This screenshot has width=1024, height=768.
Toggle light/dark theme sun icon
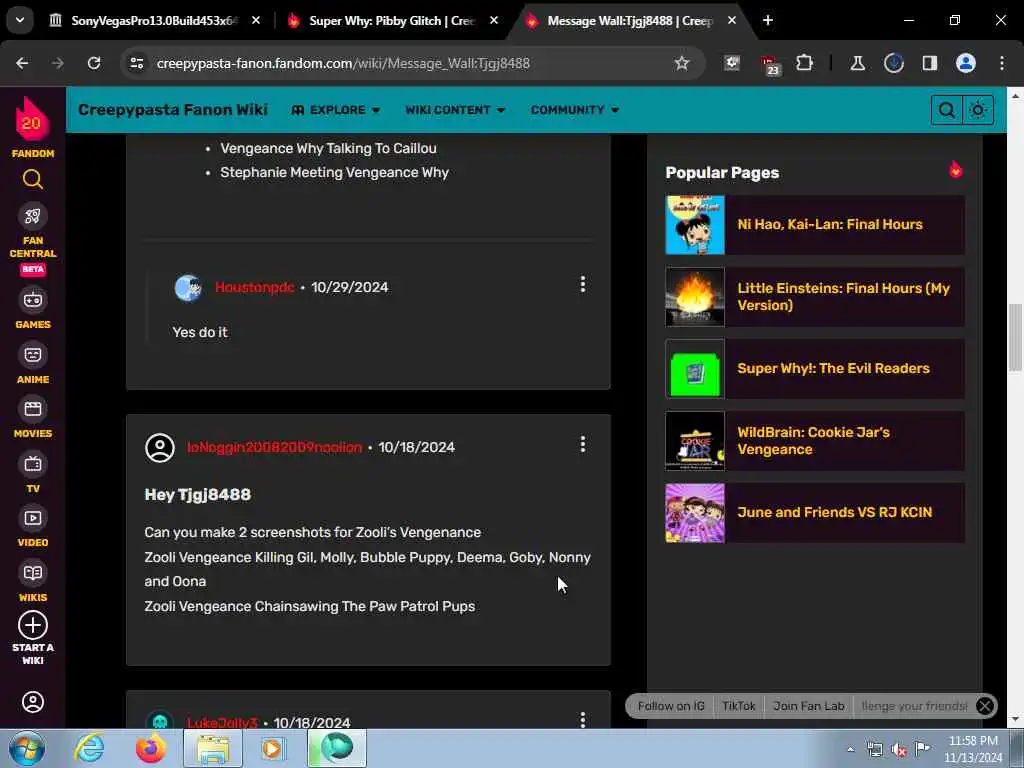coord(978,110)
